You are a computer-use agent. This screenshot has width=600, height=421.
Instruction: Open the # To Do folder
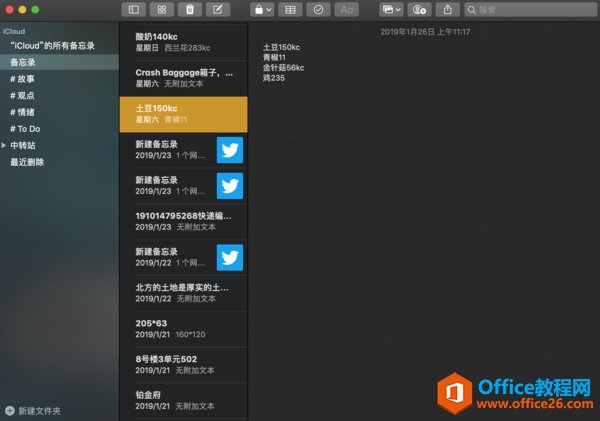pos(59,129)
